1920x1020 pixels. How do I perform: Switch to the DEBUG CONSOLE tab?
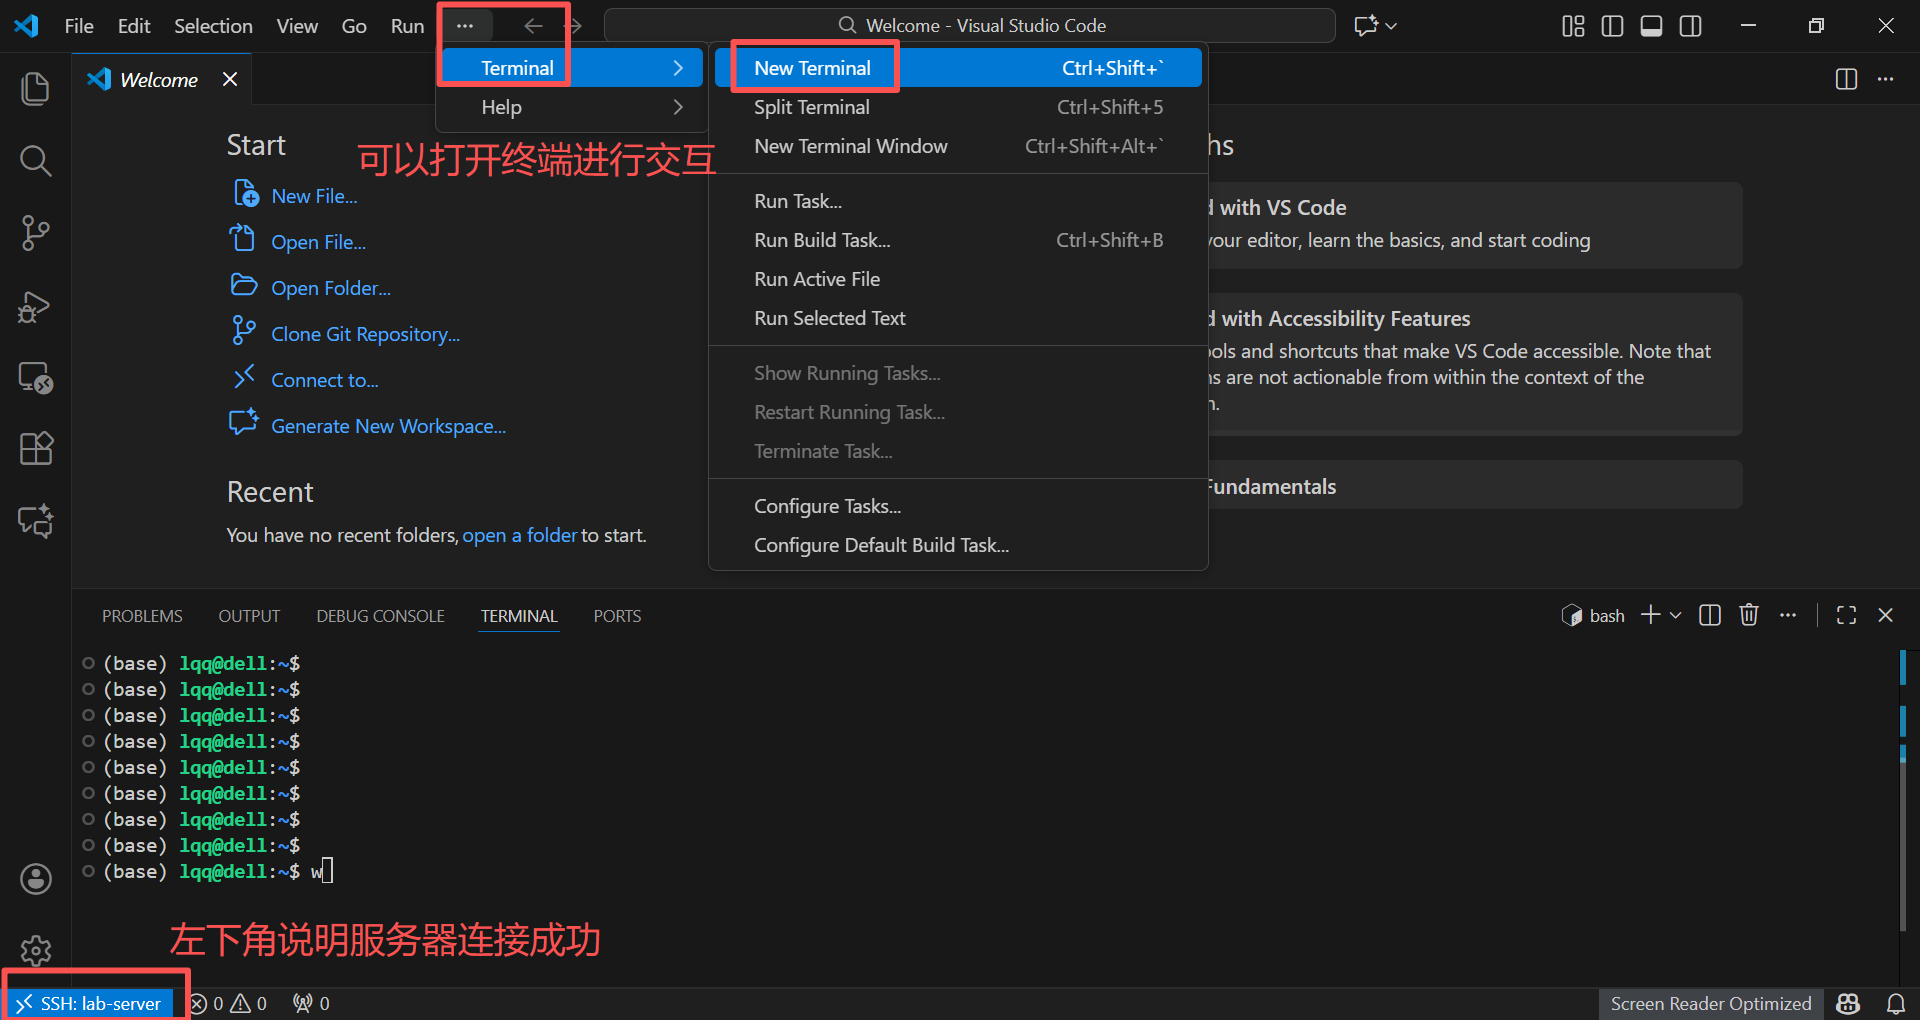[x=380, y=616]
